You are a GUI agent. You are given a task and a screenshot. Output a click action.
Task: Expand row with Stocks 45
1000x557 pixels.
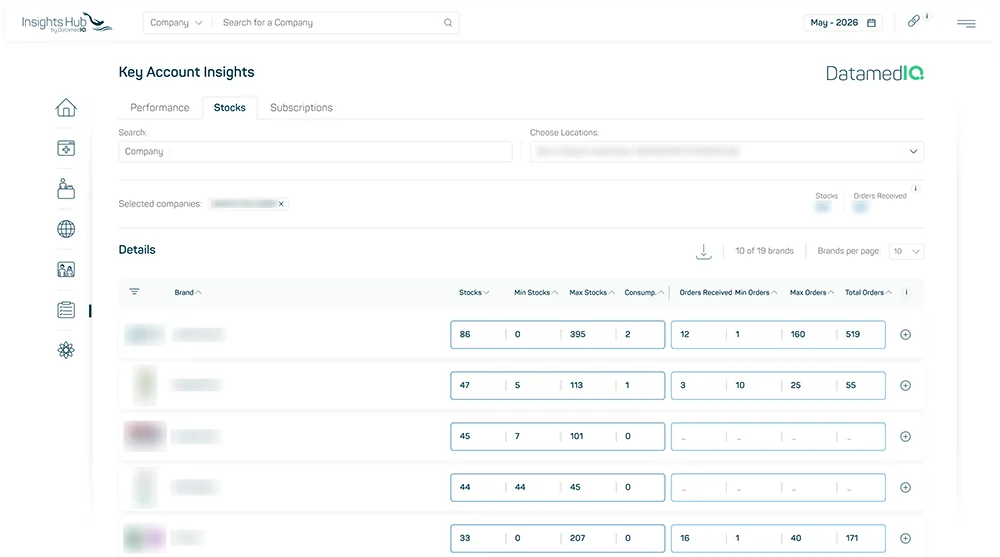pos(905,436)
